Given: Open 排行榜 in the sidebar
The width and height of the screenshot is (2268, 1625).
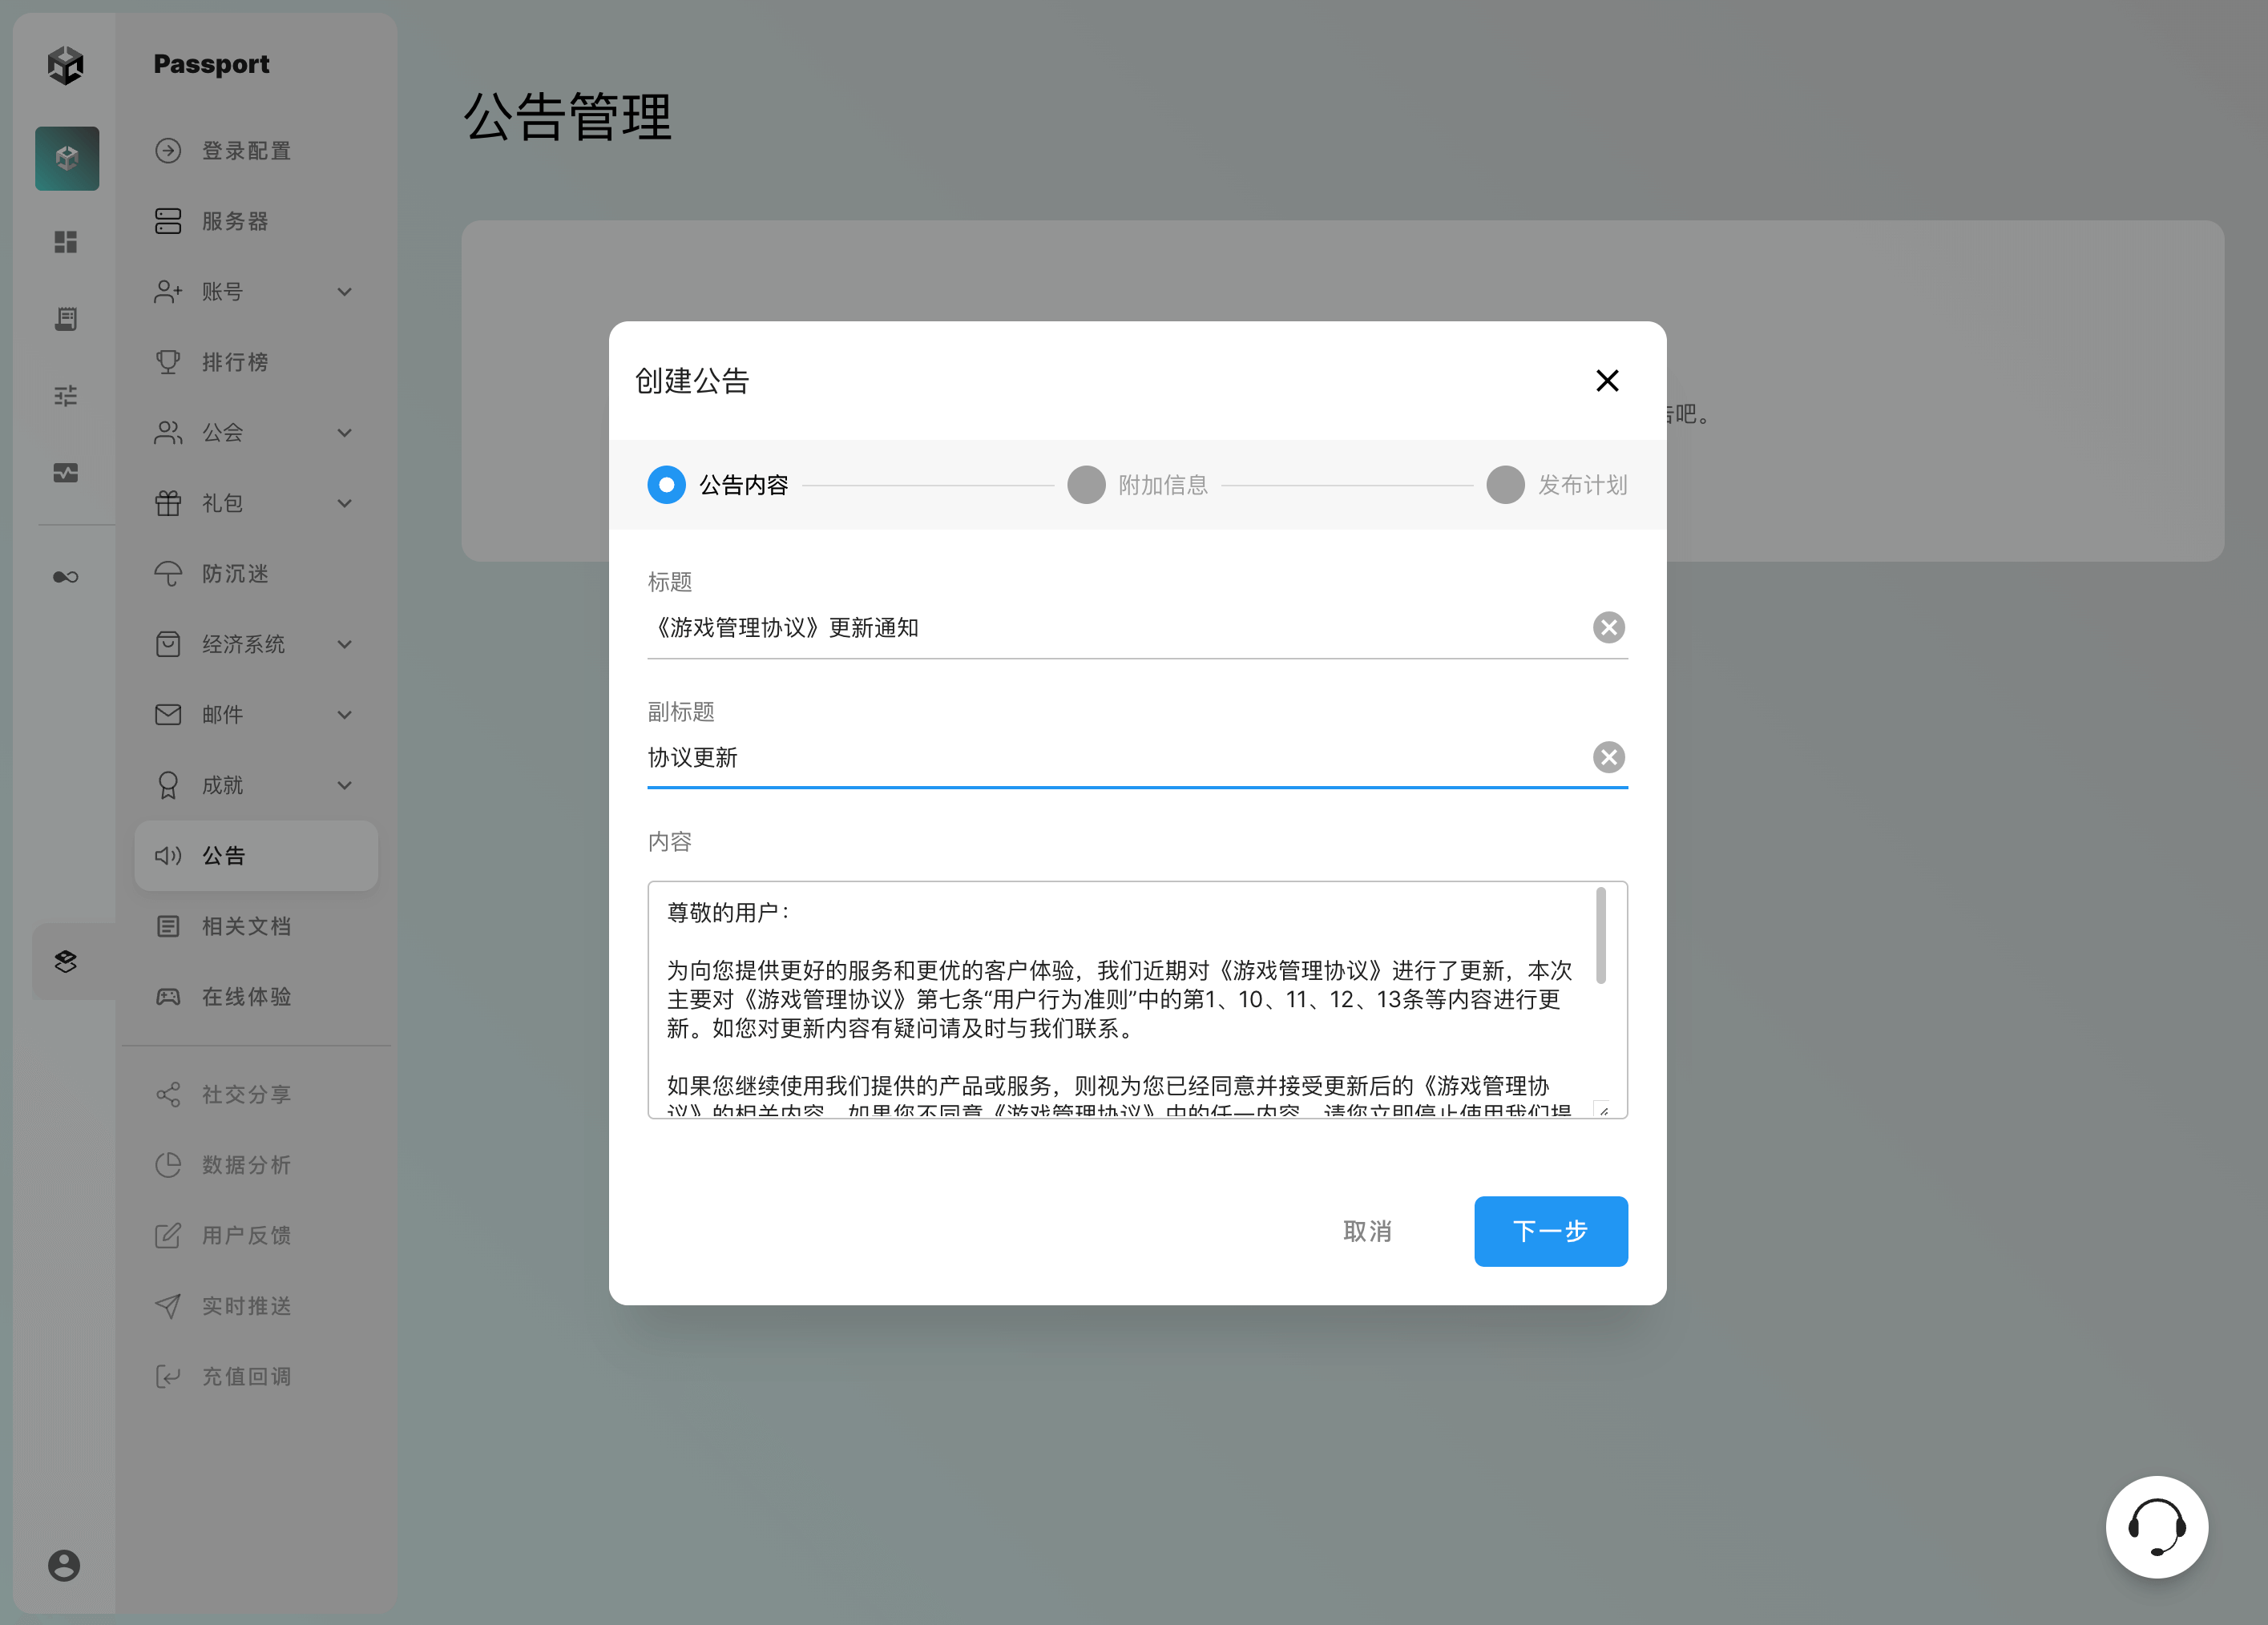Looking at the screenshot, I should coord(235,362).
